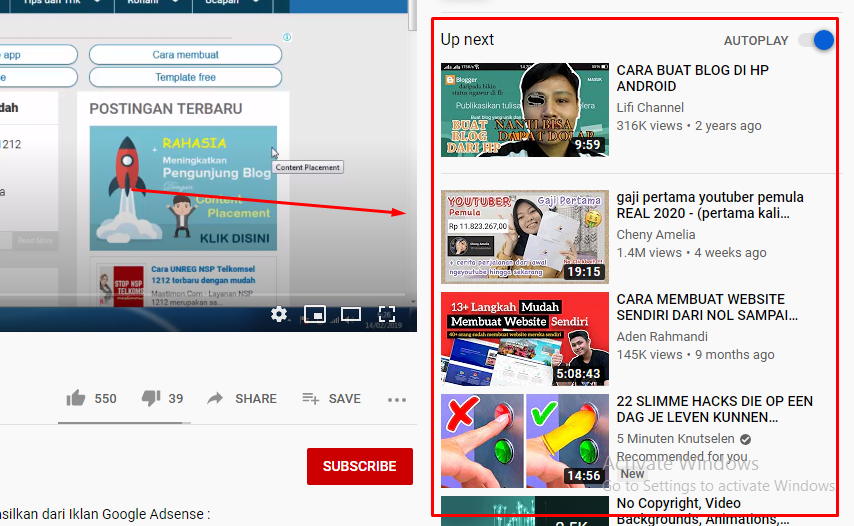Click the ad info icon in the video

point(287,37)
